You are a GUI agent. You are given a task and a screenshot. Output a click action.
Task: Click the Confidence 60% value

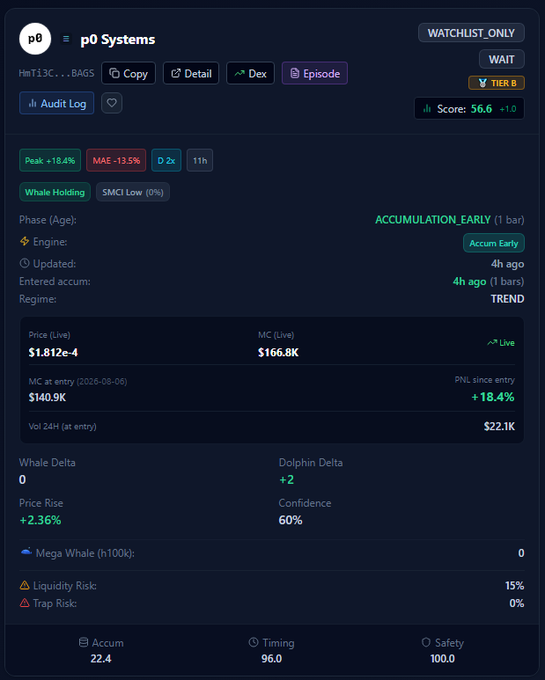coord(290,520)
